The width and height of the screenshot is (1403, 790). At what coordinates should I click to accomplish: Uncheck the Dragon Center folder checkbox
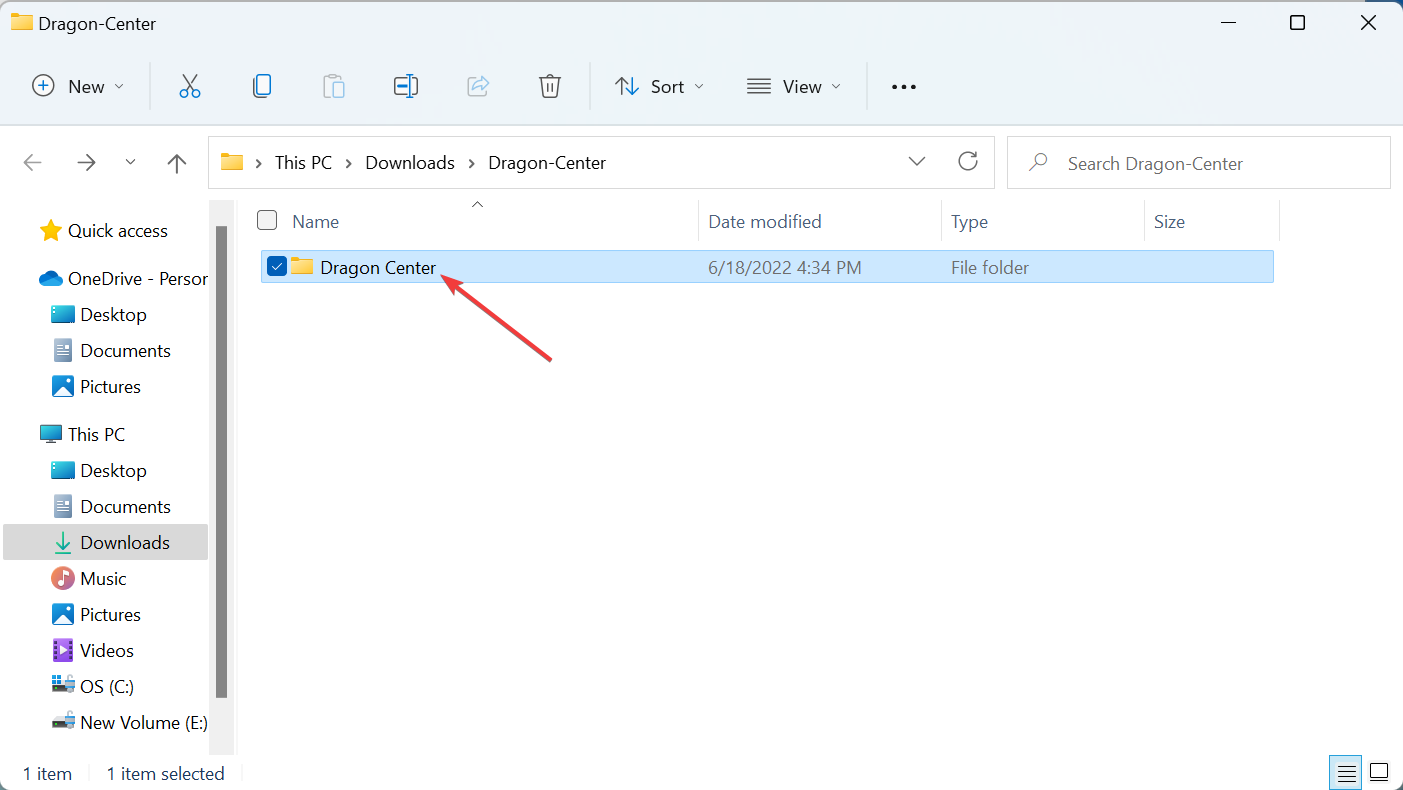(277, 266)
